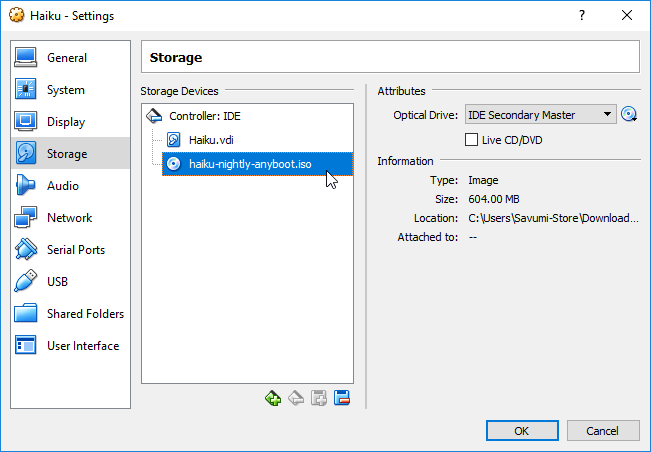Click the IDE controller icon
This screenshot has width=651, height=452.
click(155, 116)
